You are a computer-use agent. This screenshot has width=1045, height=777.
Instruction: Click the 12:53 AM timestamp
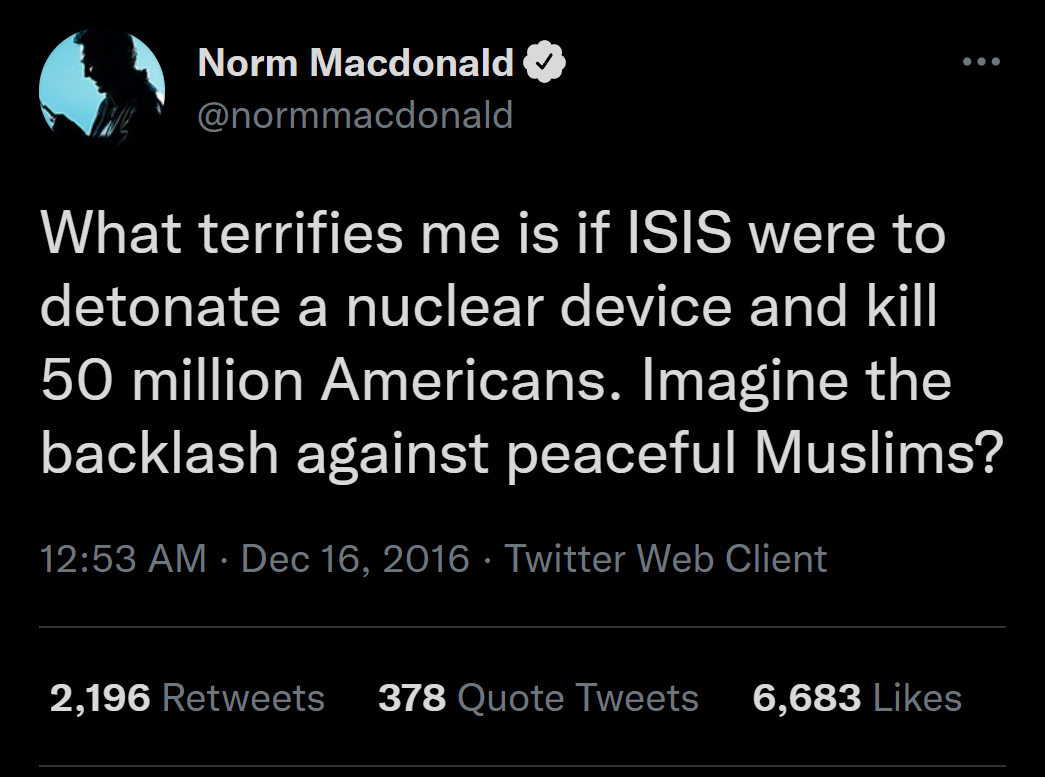[x=124, y=558]
